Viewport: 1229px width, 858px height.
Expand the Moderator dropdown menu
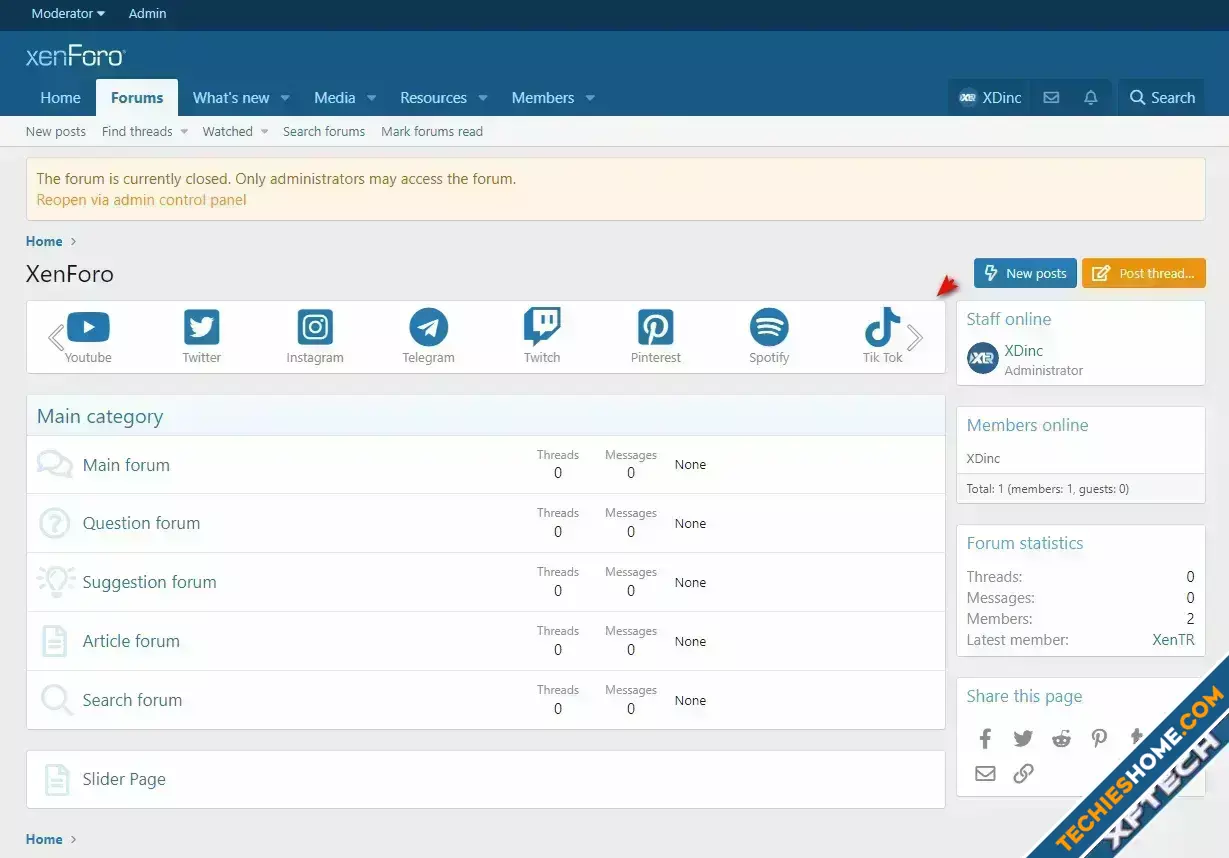point(68,14)
